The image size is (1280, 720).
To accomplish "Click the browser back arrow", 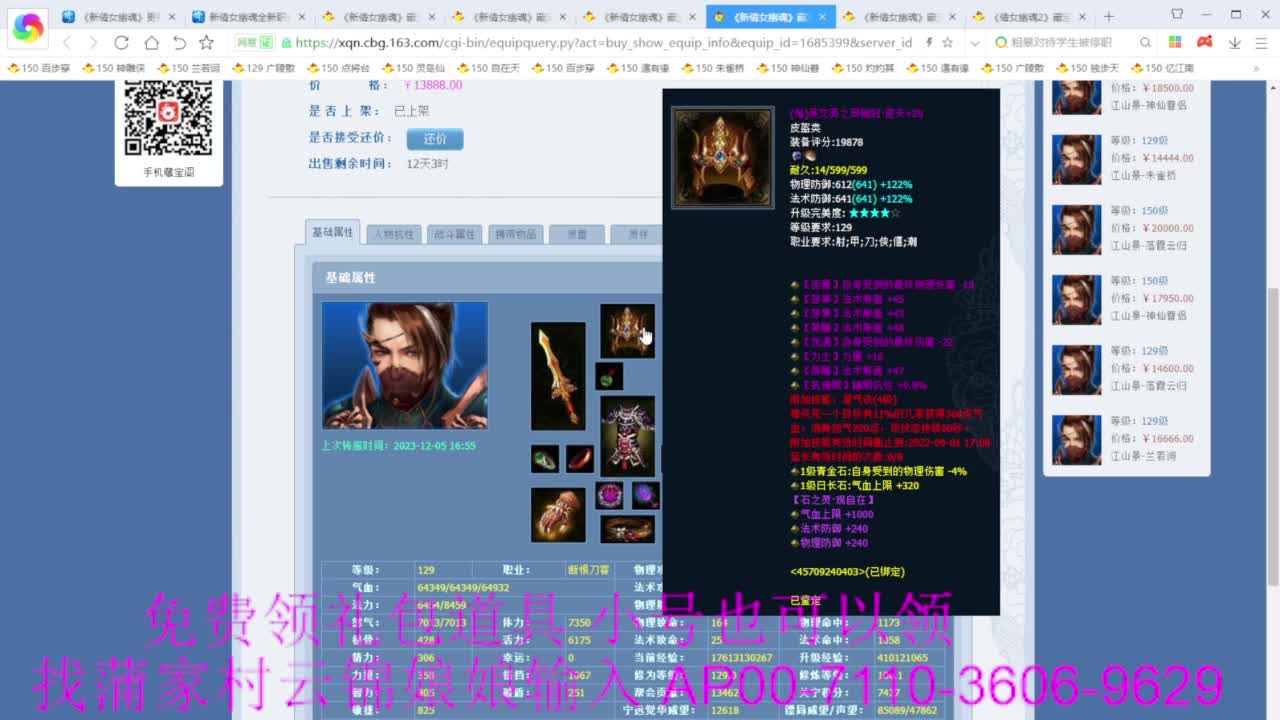I will [67, 42].
